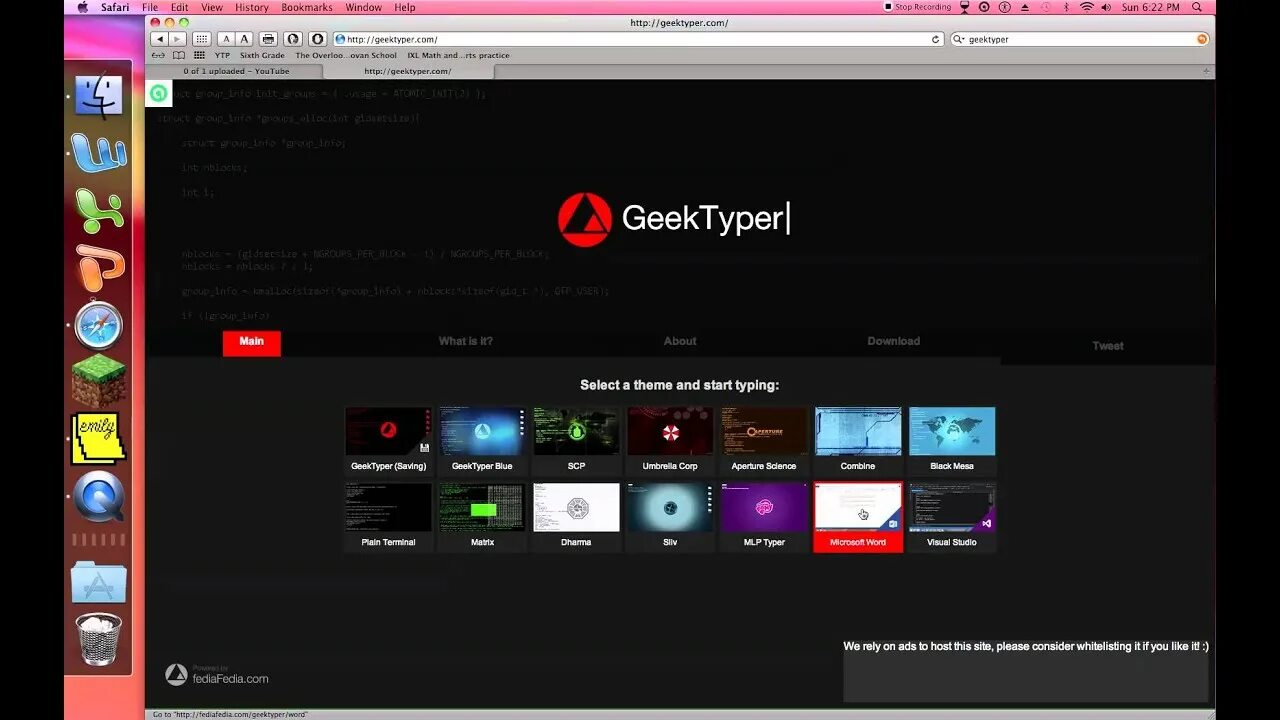Screen dimensions: 1280x720
Task: Click the Bluetooth menu bar icon
Action: coord(1065,7)
